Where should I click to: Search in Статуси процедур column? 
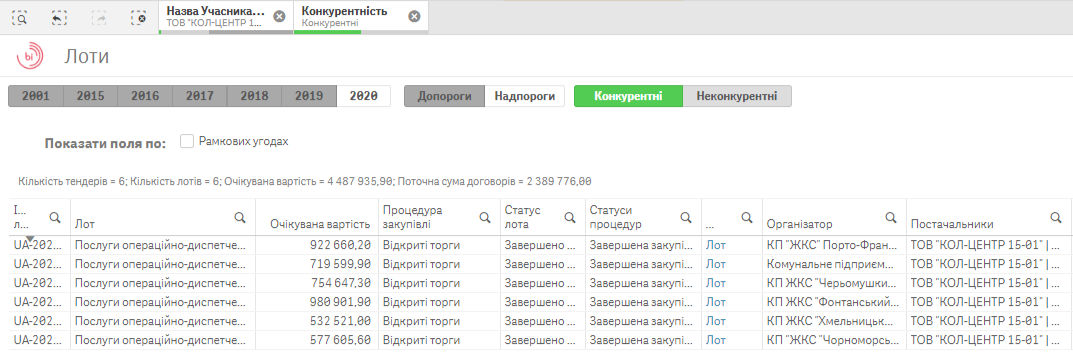pyautogui.click(x=685, y=217)
